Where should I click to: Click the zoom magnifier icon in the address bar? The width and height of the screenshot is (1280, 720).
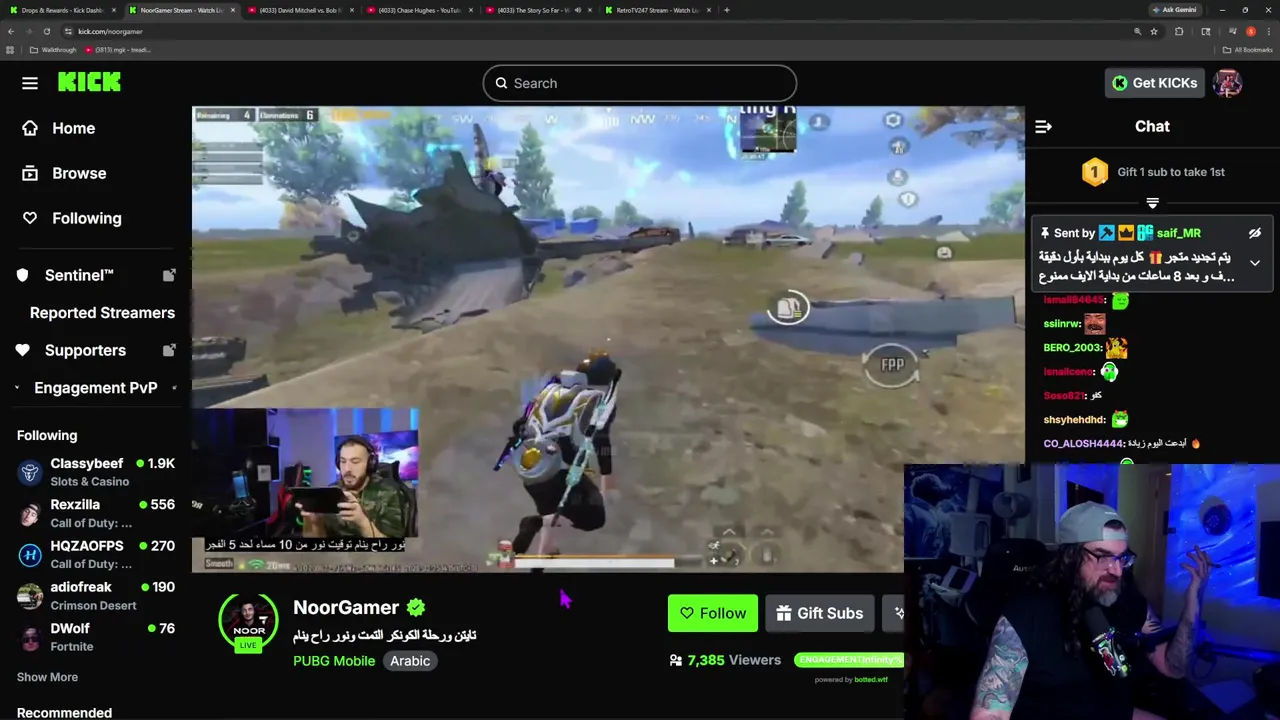coord(1137,31)
